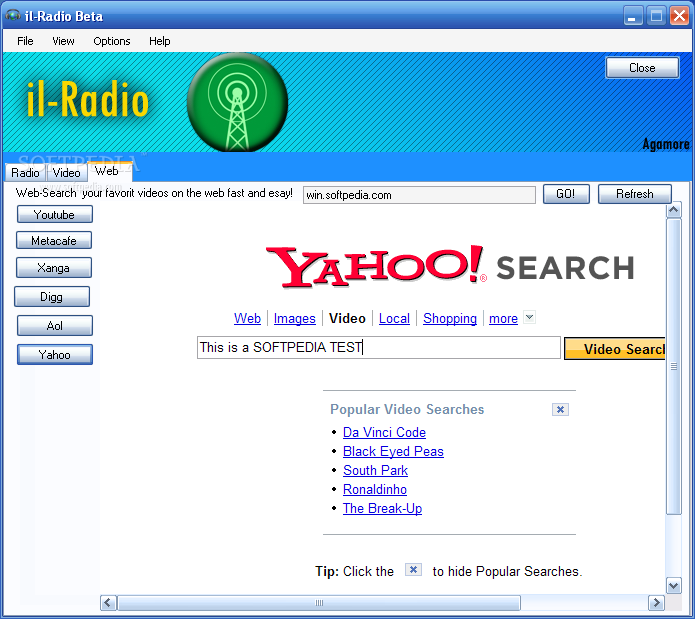Open Digg from the sidebar
This screenshot has width=695, height=619.
click(52, 297)
